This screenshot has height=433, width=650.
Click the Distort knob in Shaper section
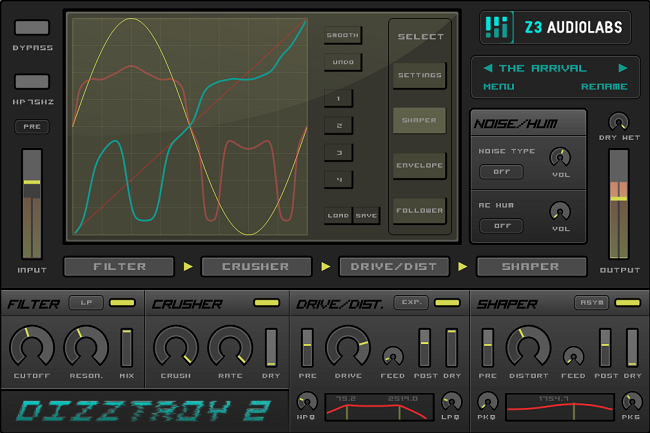click(527, 347)
